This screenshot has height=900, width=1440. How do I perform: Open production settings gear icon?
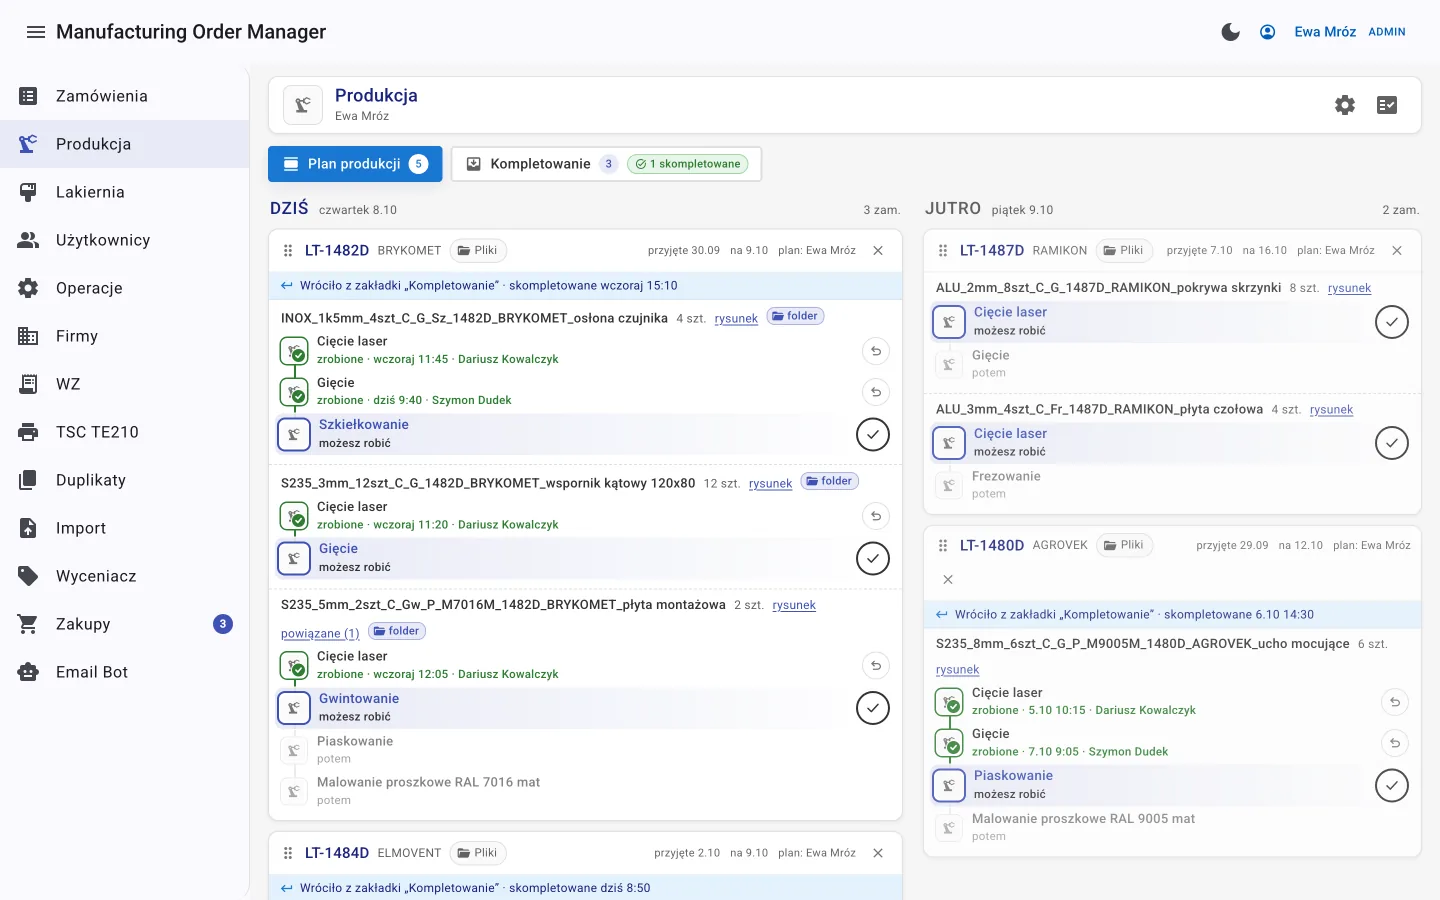pyautogui.click(x=1345, y=105)
